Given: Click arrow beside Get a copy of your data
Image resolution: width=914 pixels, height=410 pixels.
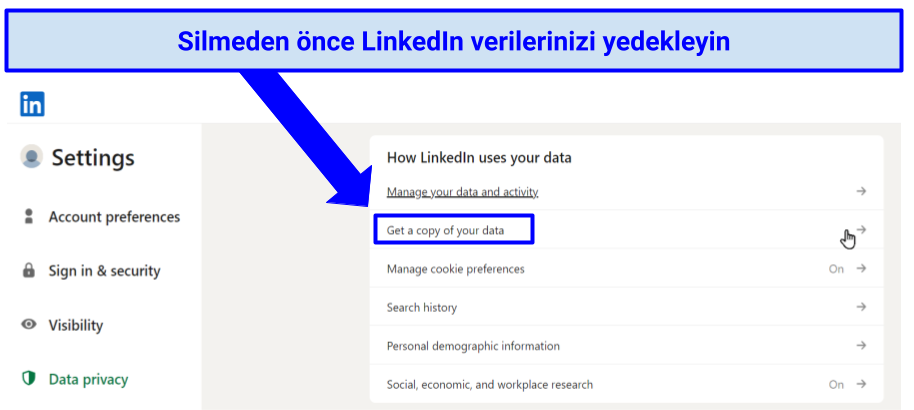Looking at the screenshot, I should 861,230.
